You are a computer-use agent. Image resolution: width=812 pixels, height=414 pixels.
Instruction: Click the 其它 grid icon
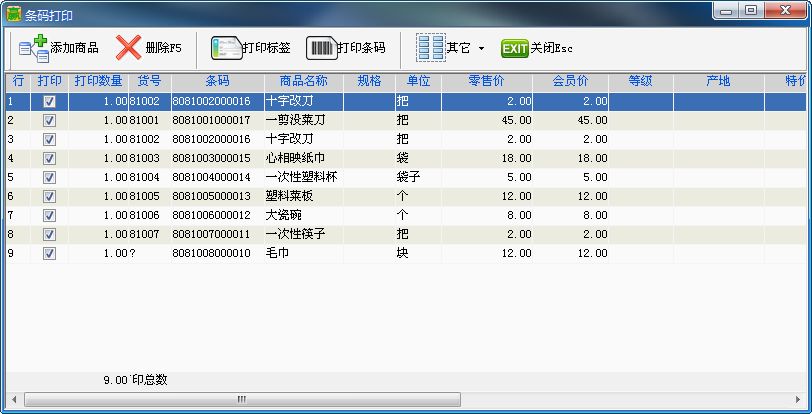pos(430,48)
